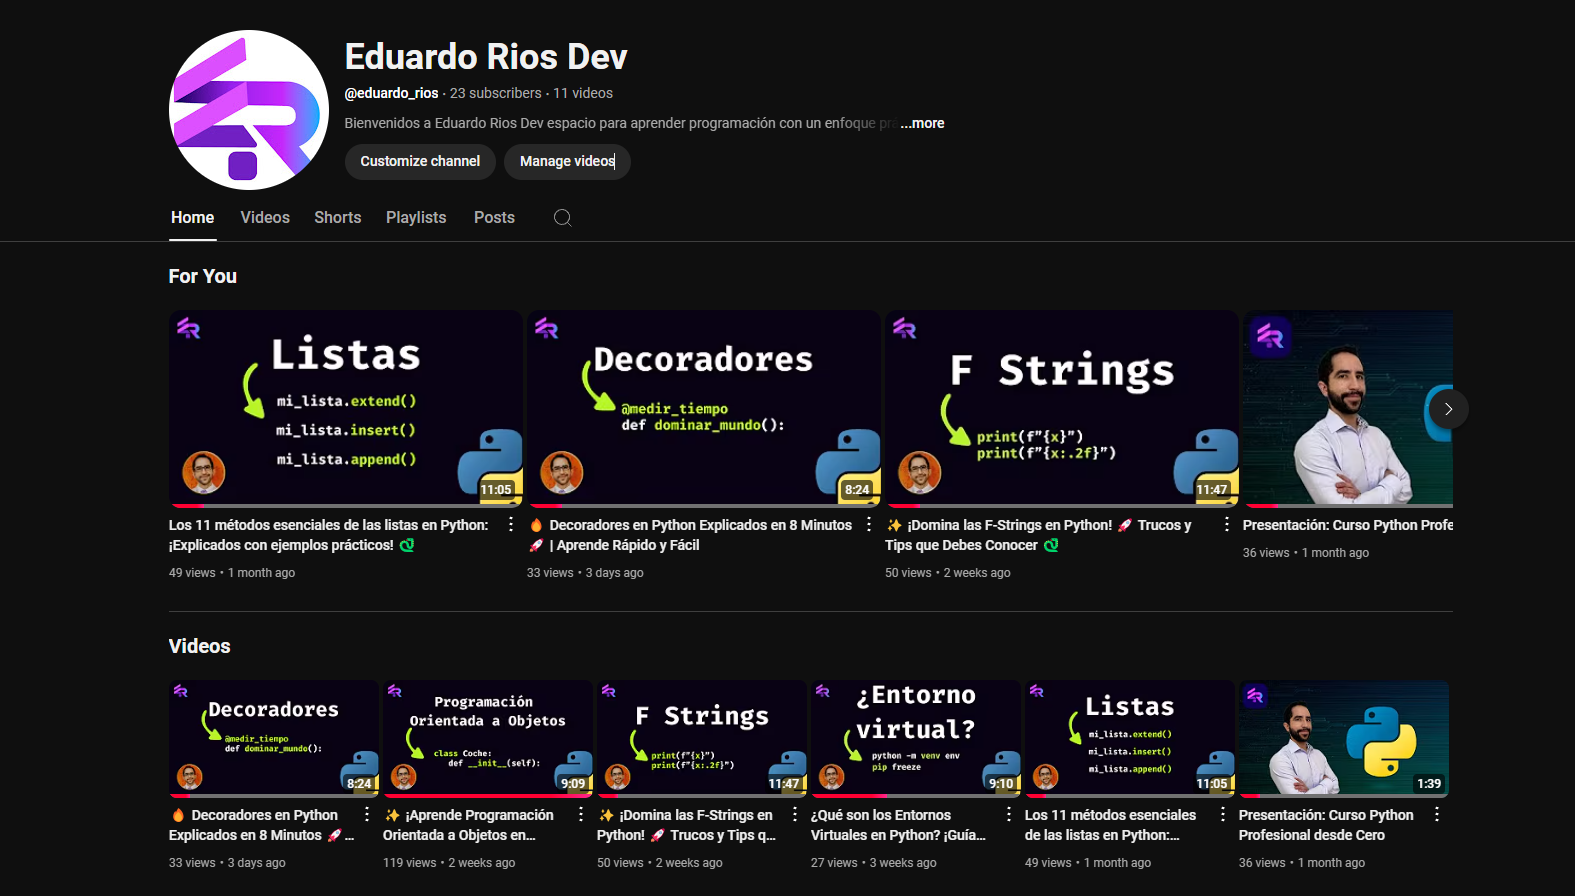The width and height of the screenshot is (1575, 896).
Task: Open three-dot menu for Entornos Virtuales video
Action: pos(1009,815)
